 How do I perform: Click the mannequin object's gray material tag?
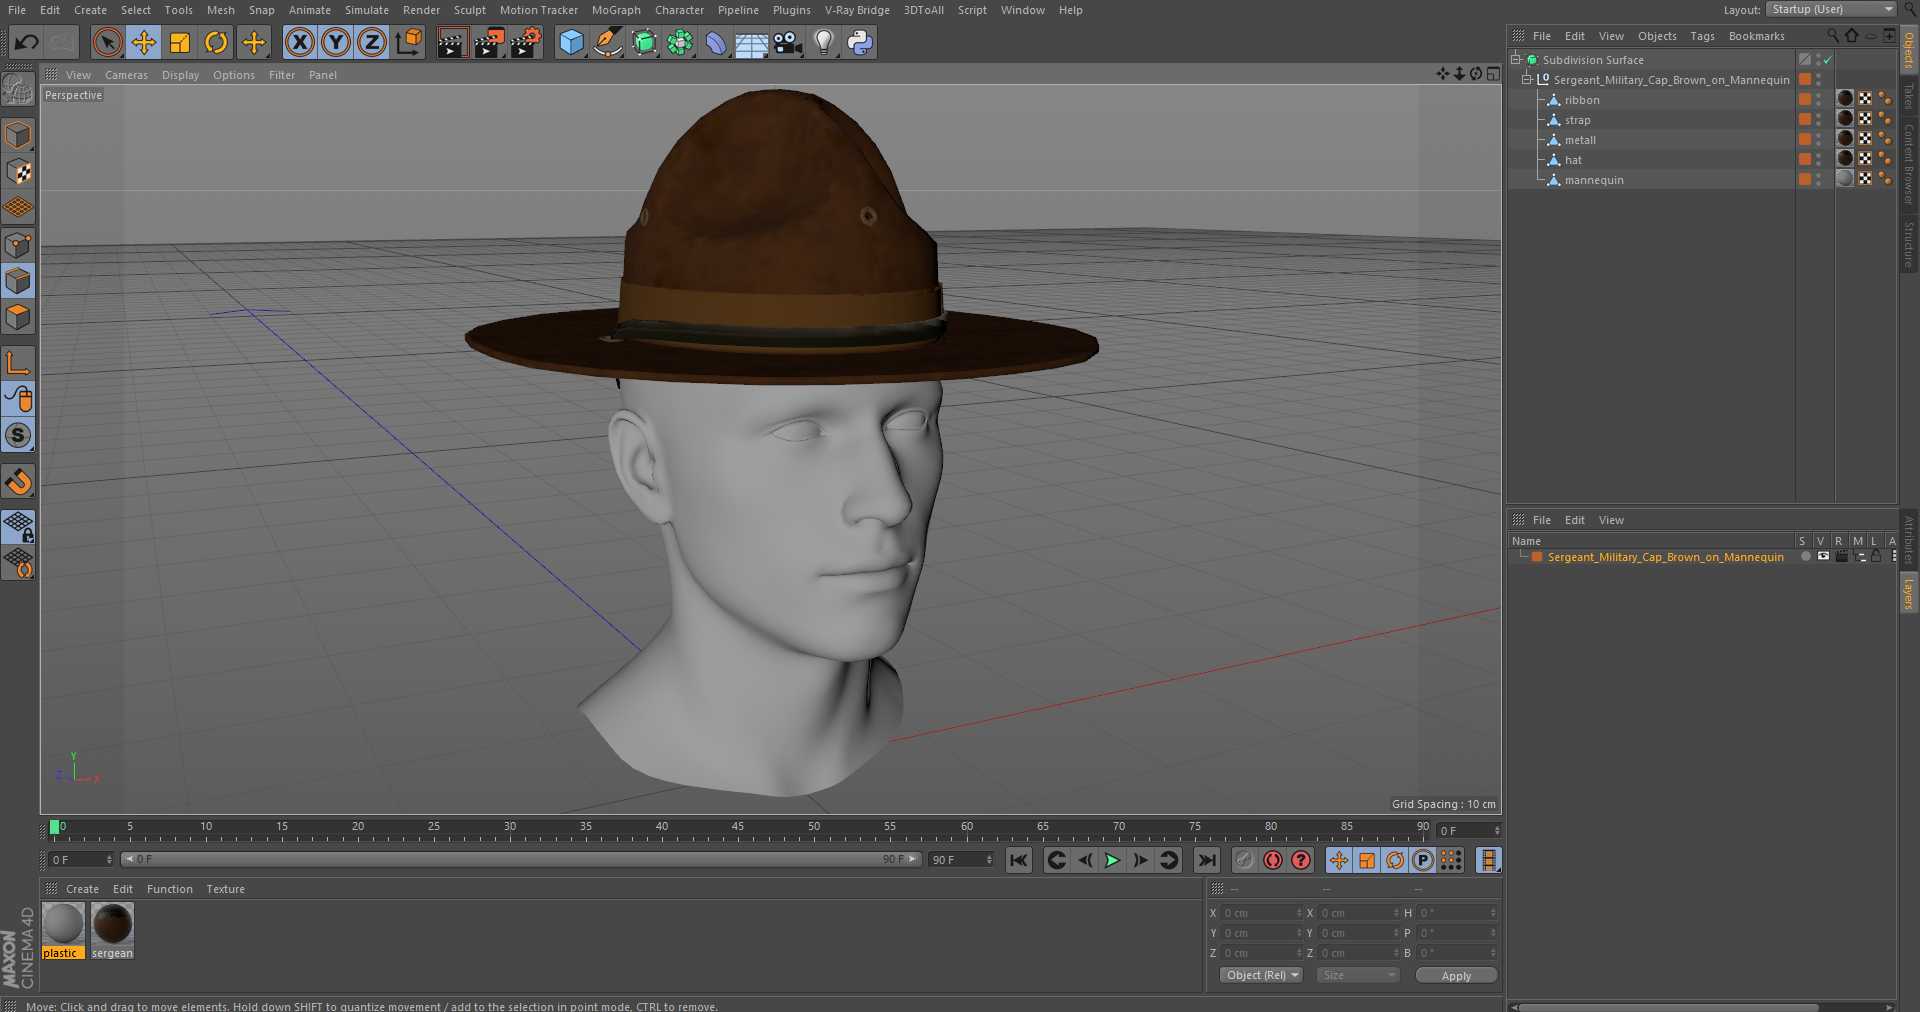(1846, 179)
